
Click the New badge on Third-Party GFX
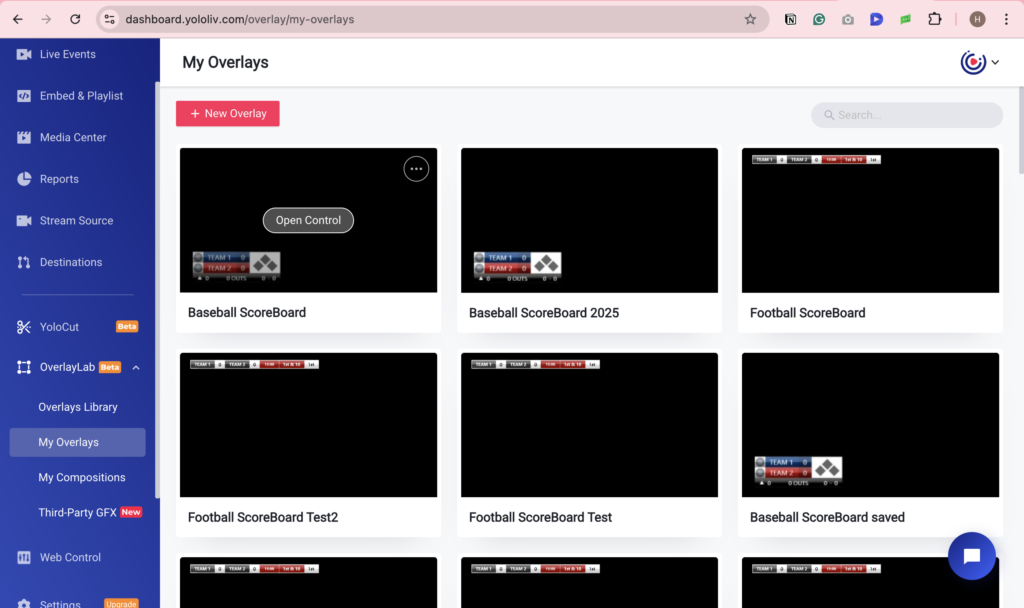pyautogui.click(x=131, y=513)
